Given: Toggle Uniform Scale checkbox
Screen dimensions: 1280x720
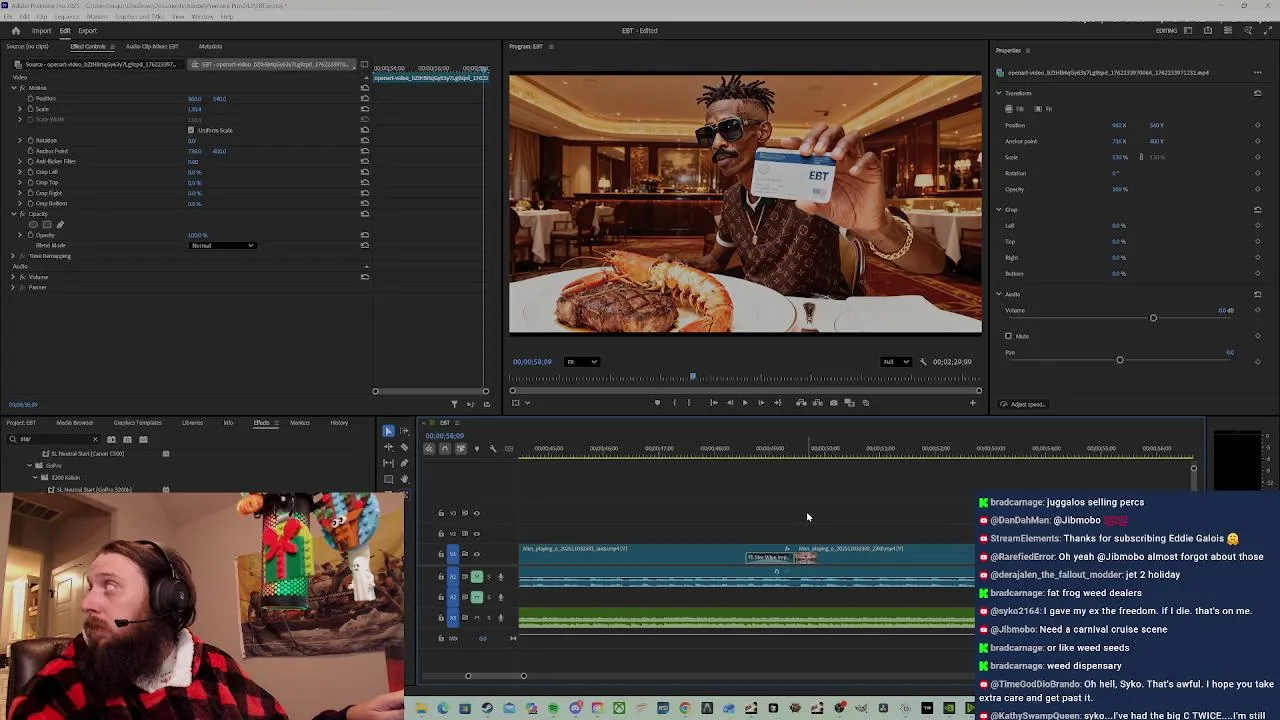Looking at the screenshot, I should pyautogui.click(x=191, y=130).
